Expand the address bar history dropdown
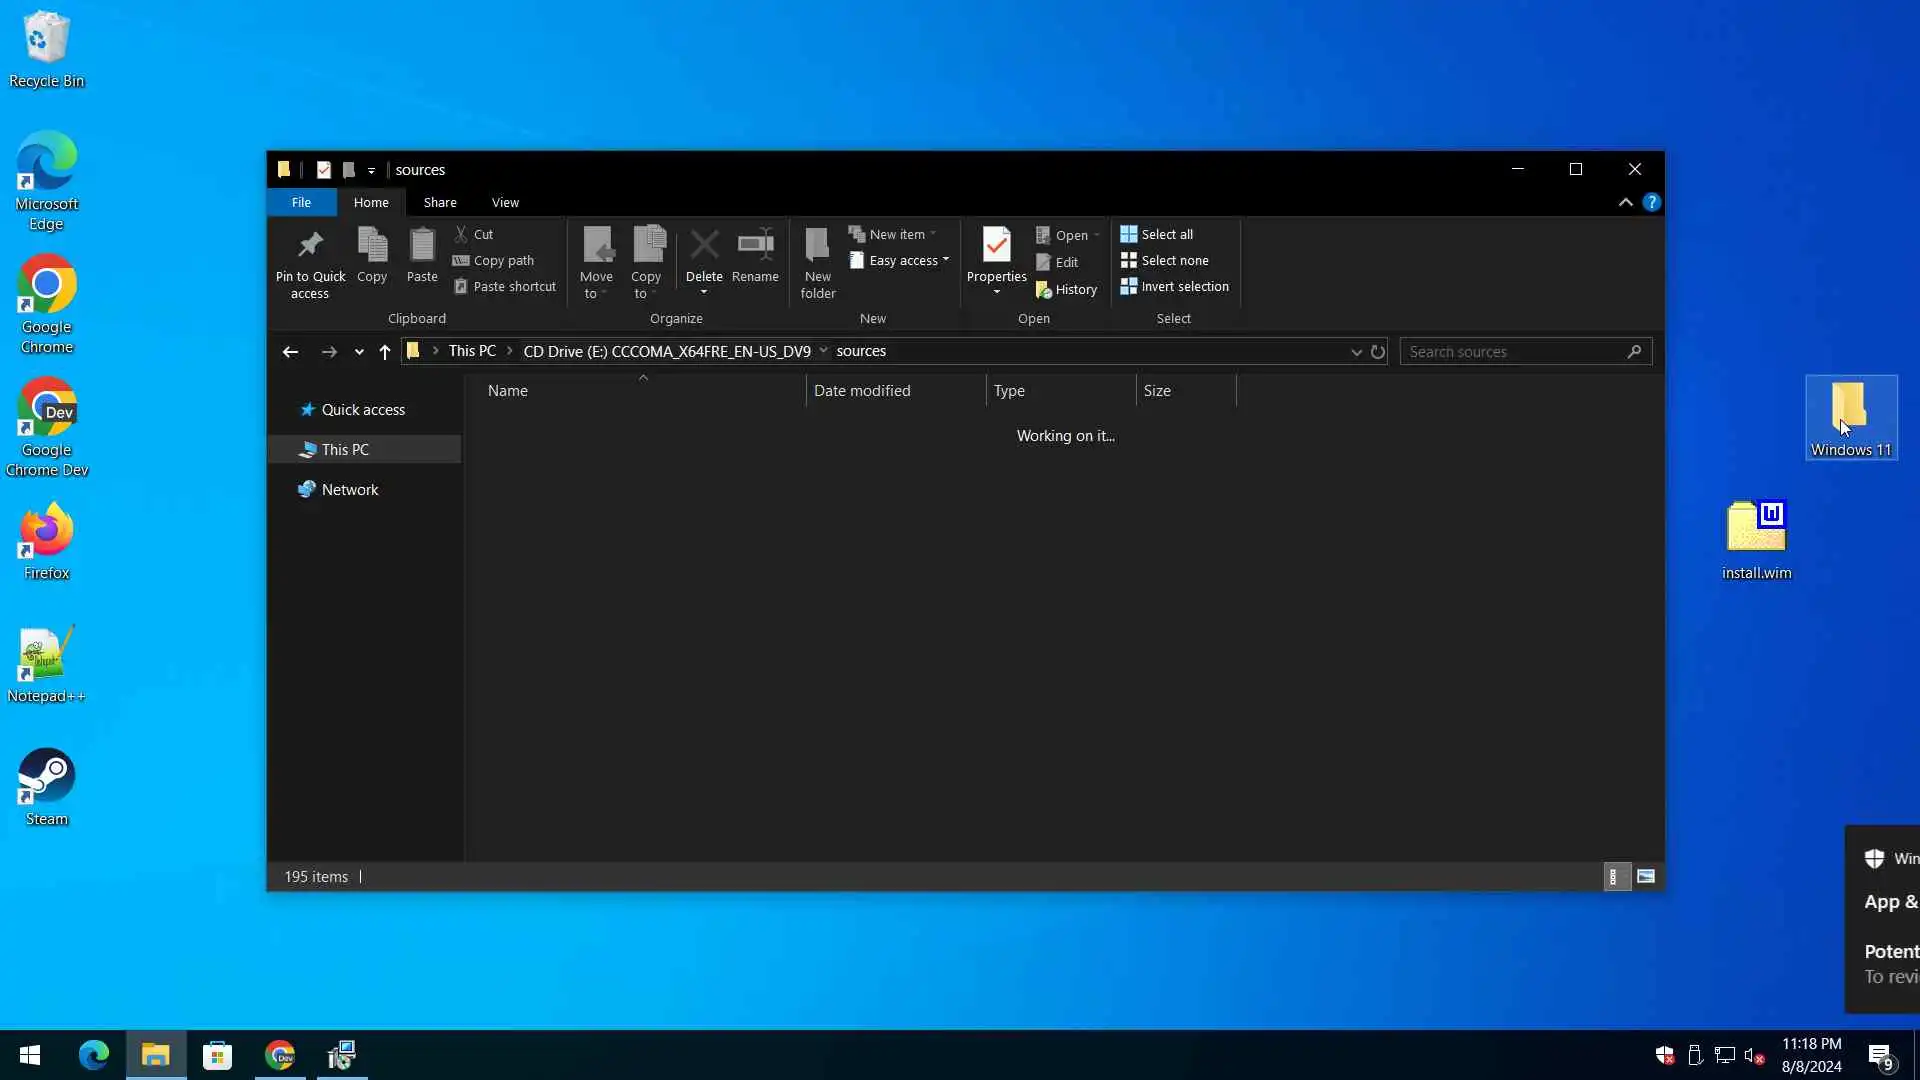This screenshot has height=1080, width=1920. [1356, 352]
